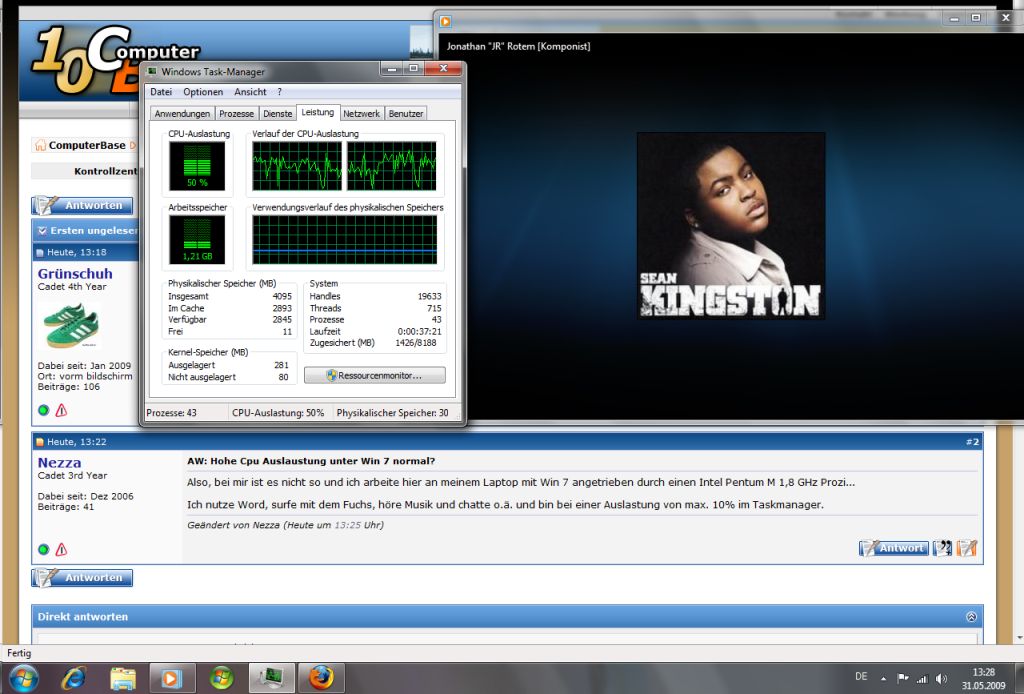Click the browser scrollbar down arrow
Image resolution: width=1024 pixels, height=694 pixels.
(x=1019, y=638)
